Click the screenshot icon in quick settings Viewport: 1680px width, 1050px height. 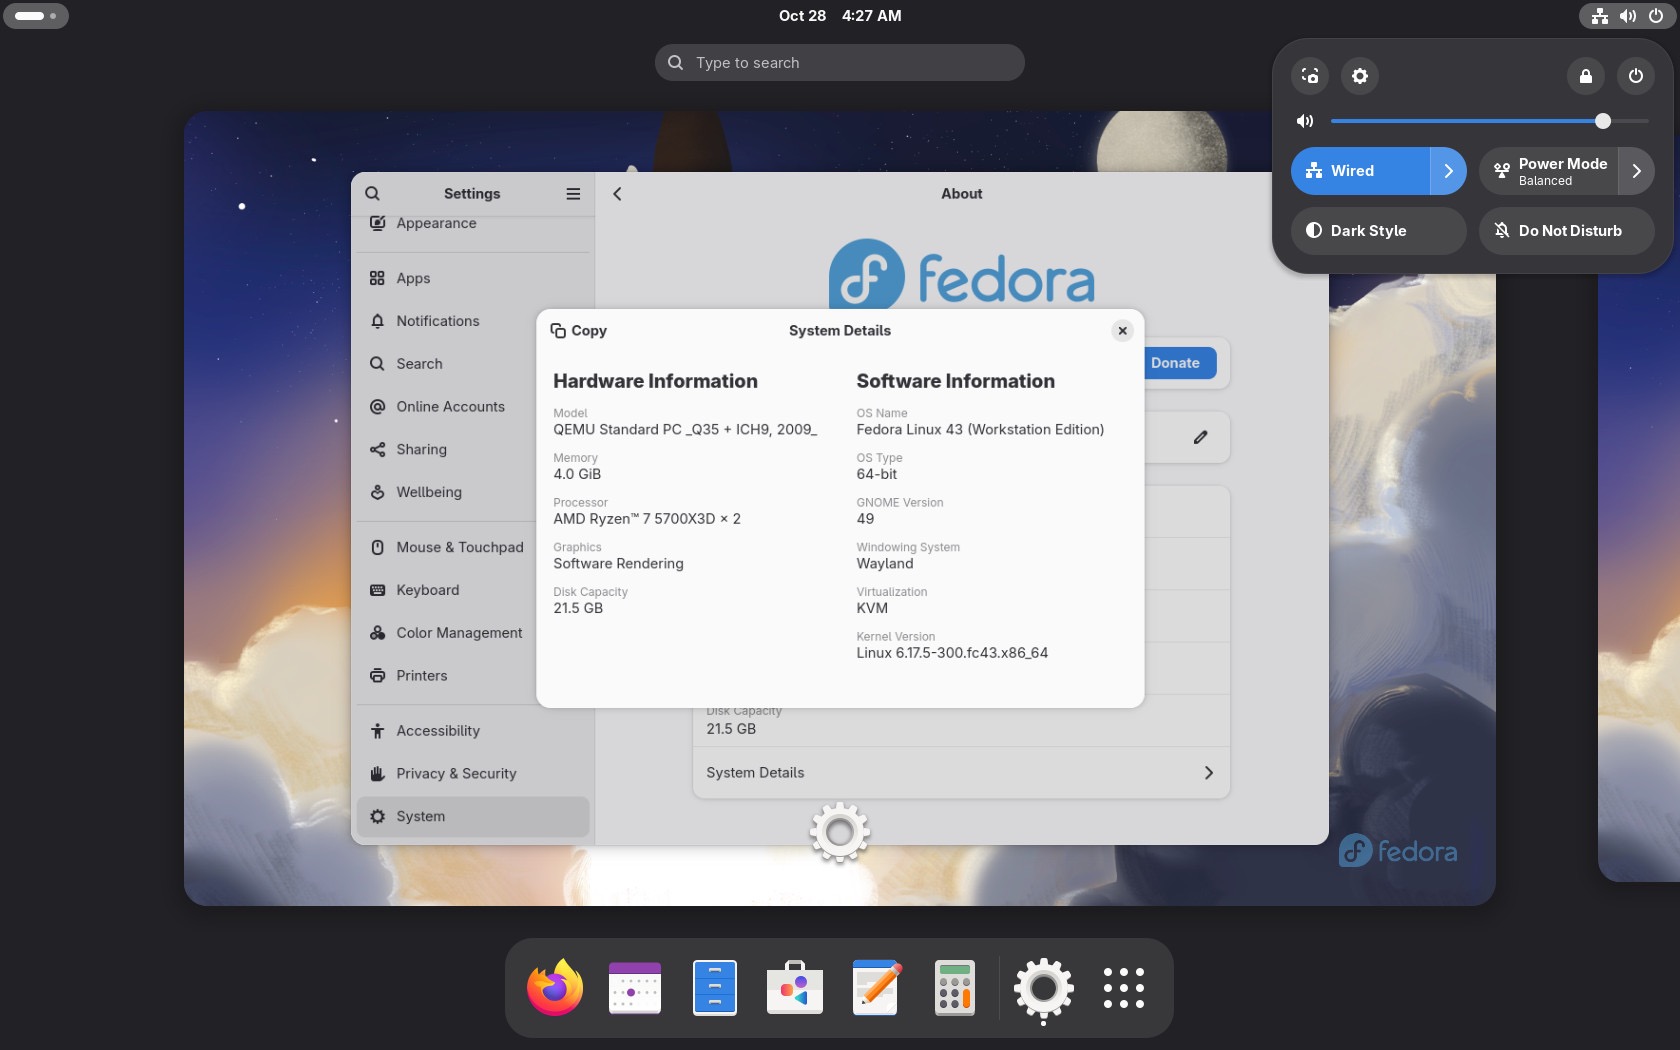point(1310,76)
